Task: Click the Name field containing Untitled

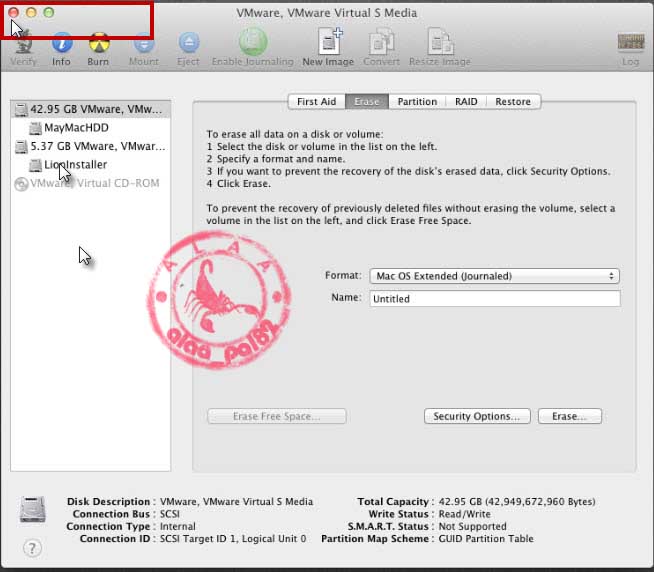Action: coord(495,298)
